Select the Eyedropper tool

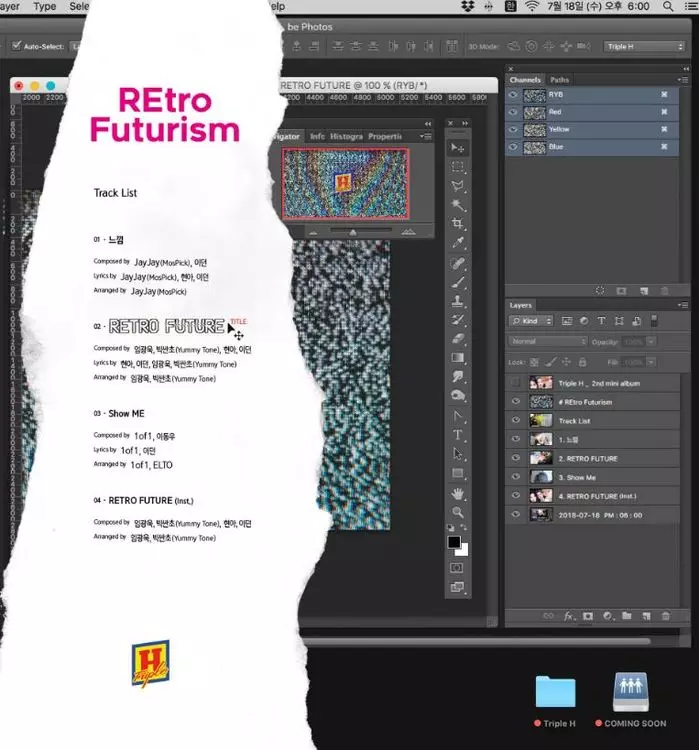coord(458,243)
